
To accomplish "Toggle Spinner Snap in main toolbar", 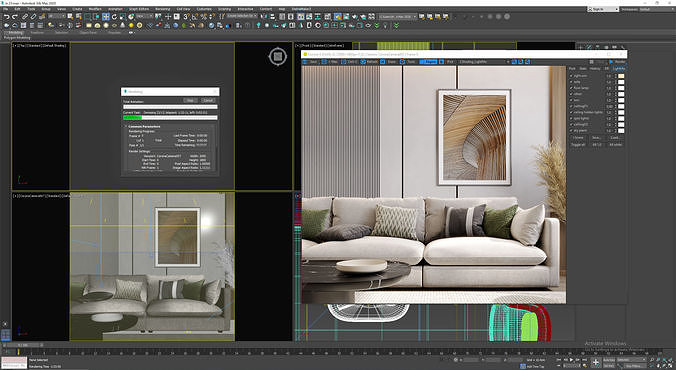I will pyautogui.click(x=212, y=16).
